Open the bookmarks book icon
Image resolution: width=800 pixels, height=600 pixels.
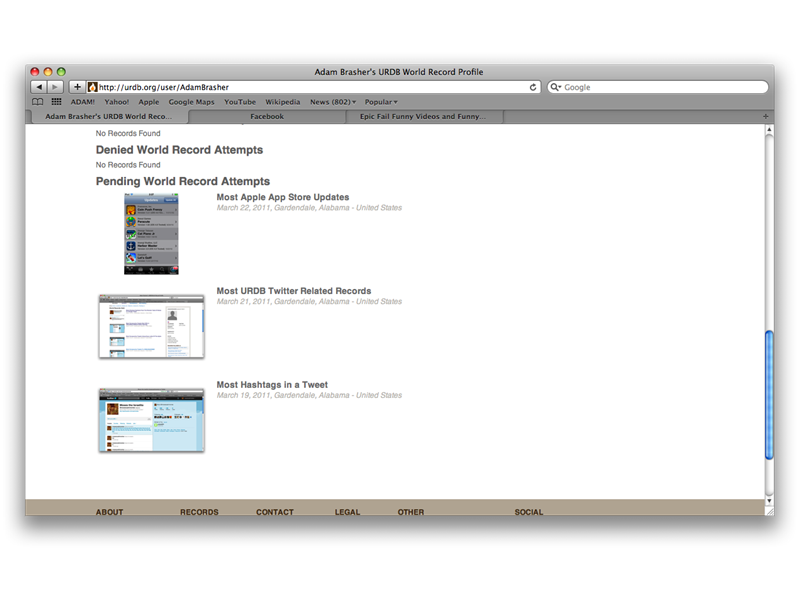[x=37, y=102]
